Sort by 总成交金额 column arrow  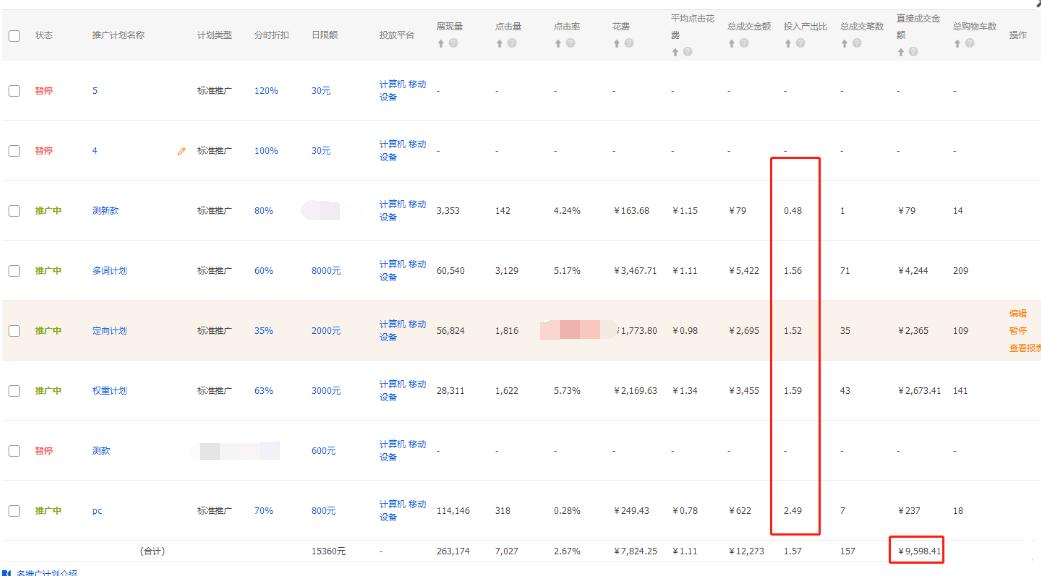pos(731,44)
